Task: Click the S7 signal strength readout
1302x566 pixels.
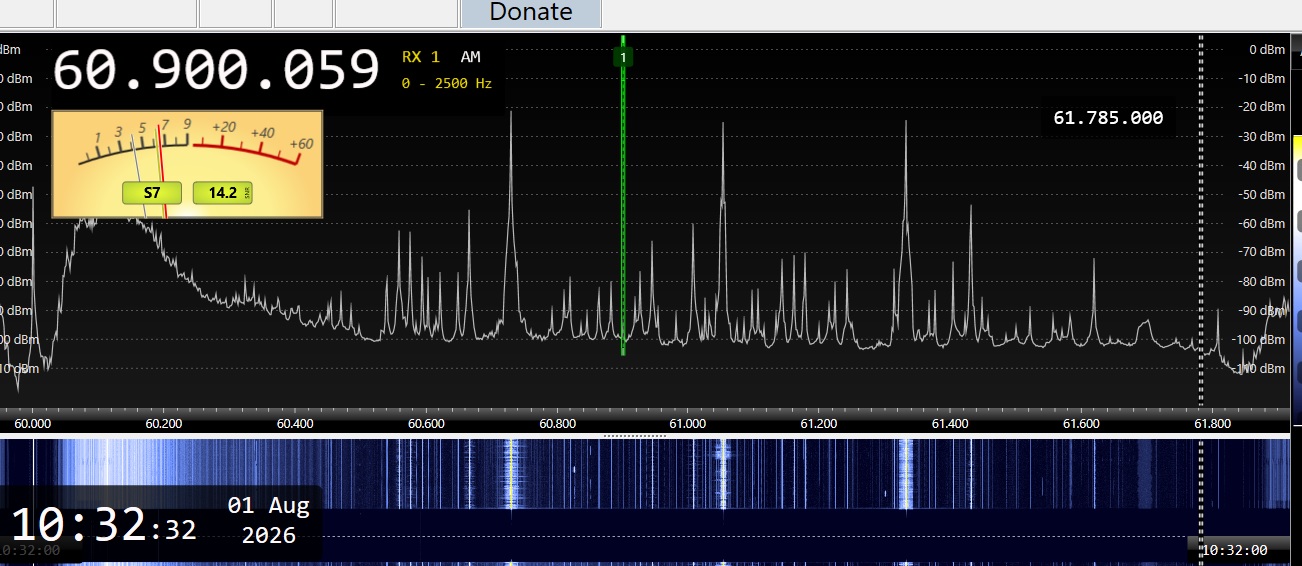Action: tap(151, 192)
